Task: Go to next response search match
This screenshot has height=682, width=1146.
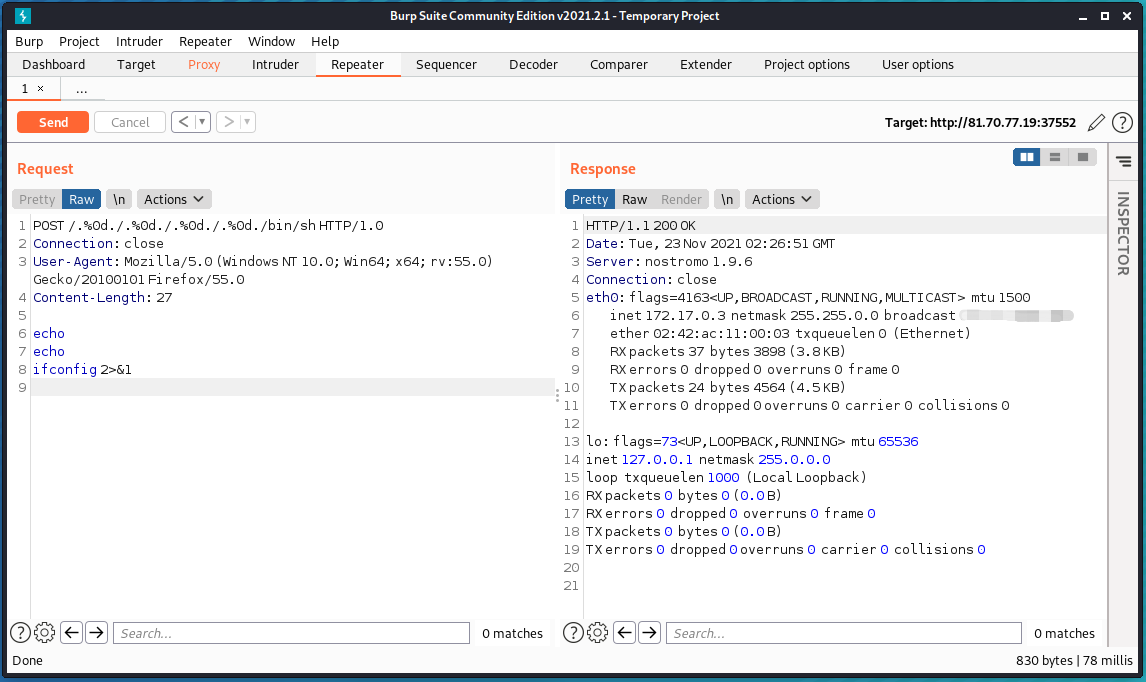Action: (x=649, y=632)
